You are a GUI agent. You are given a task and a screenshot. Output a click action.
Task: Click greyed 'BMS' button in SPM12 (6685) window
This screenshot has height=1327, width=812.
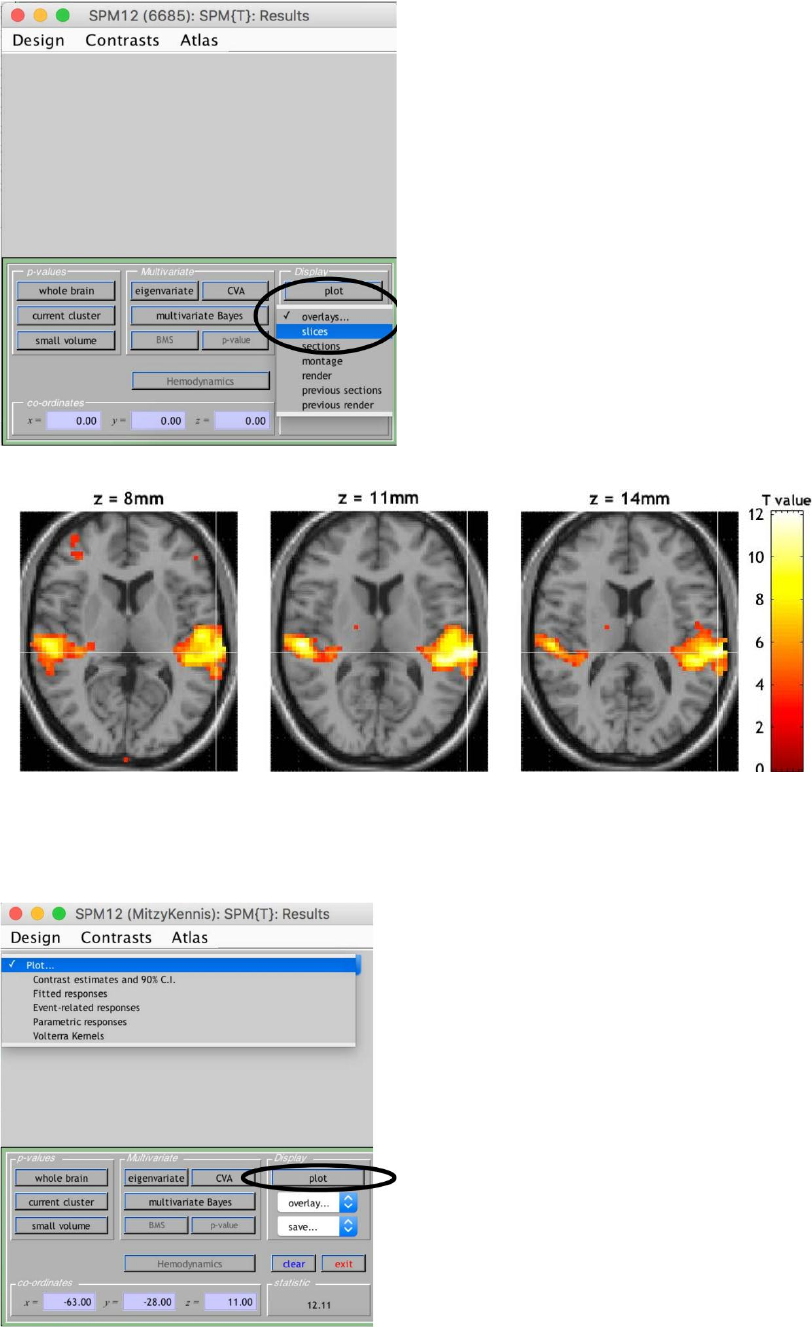164,341
